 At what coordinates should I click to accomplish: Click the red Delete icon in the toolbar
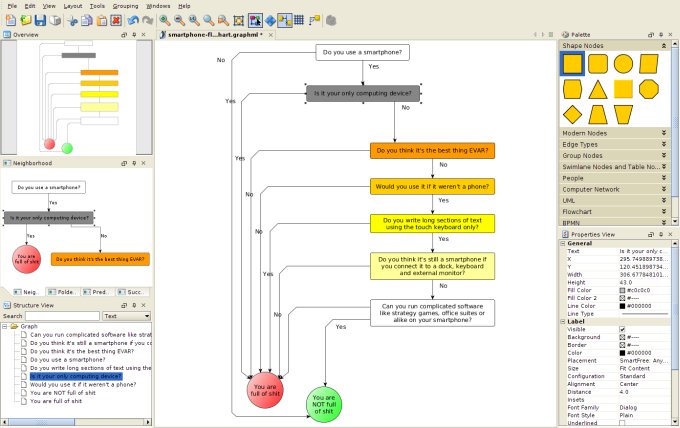tap(116, 20)
